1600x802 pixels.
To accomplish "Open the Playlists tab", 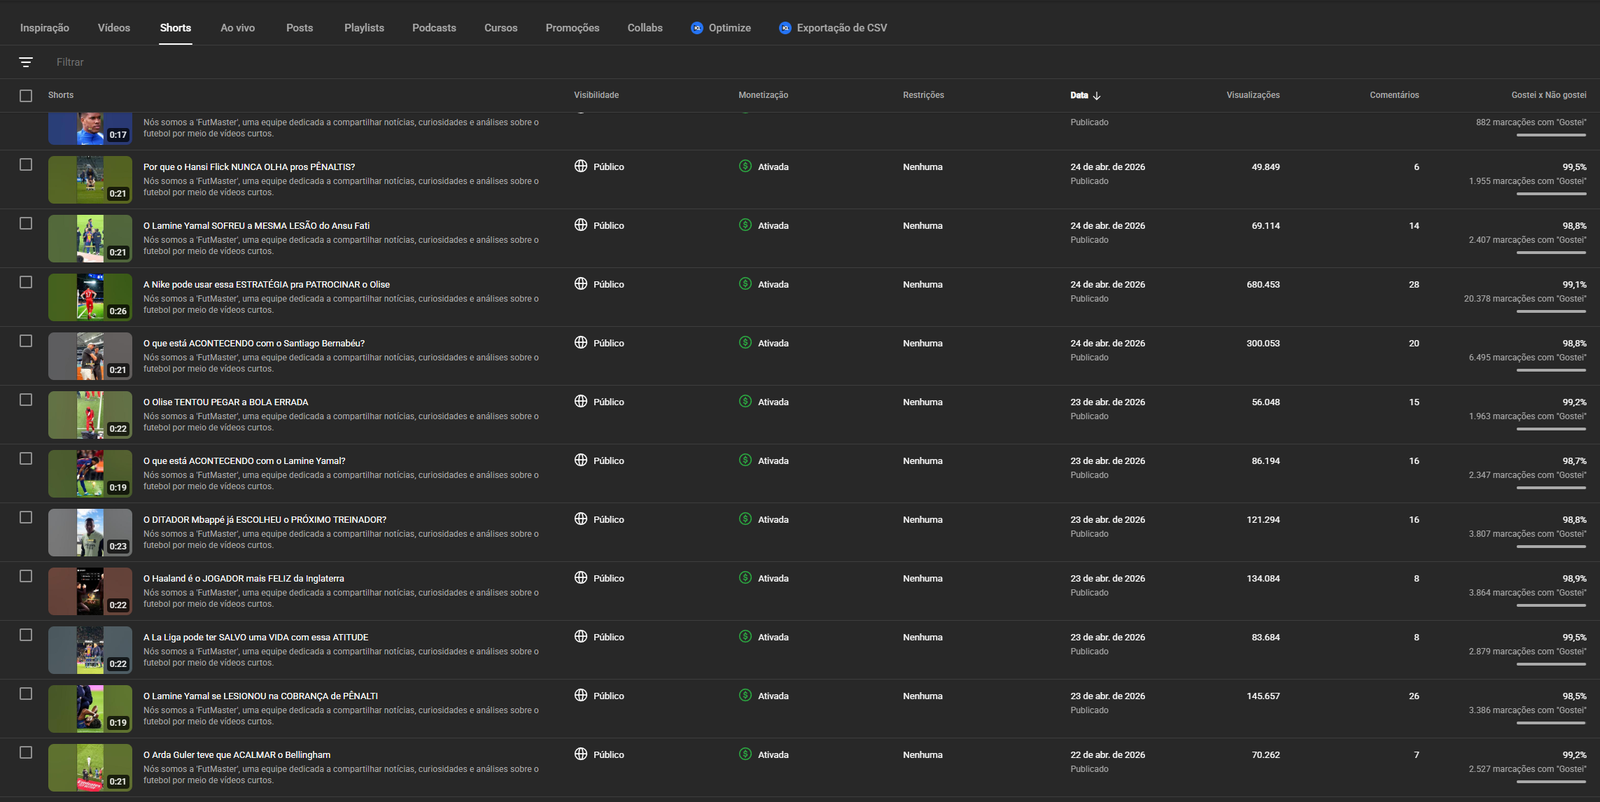I will [x=364, y=28].
